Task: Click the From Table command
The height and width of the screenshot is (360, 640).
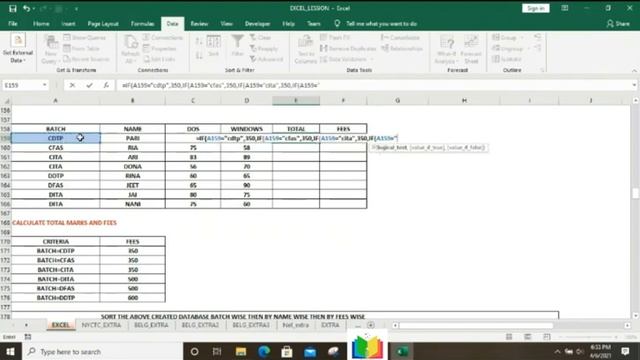Action: click(81, 48)
